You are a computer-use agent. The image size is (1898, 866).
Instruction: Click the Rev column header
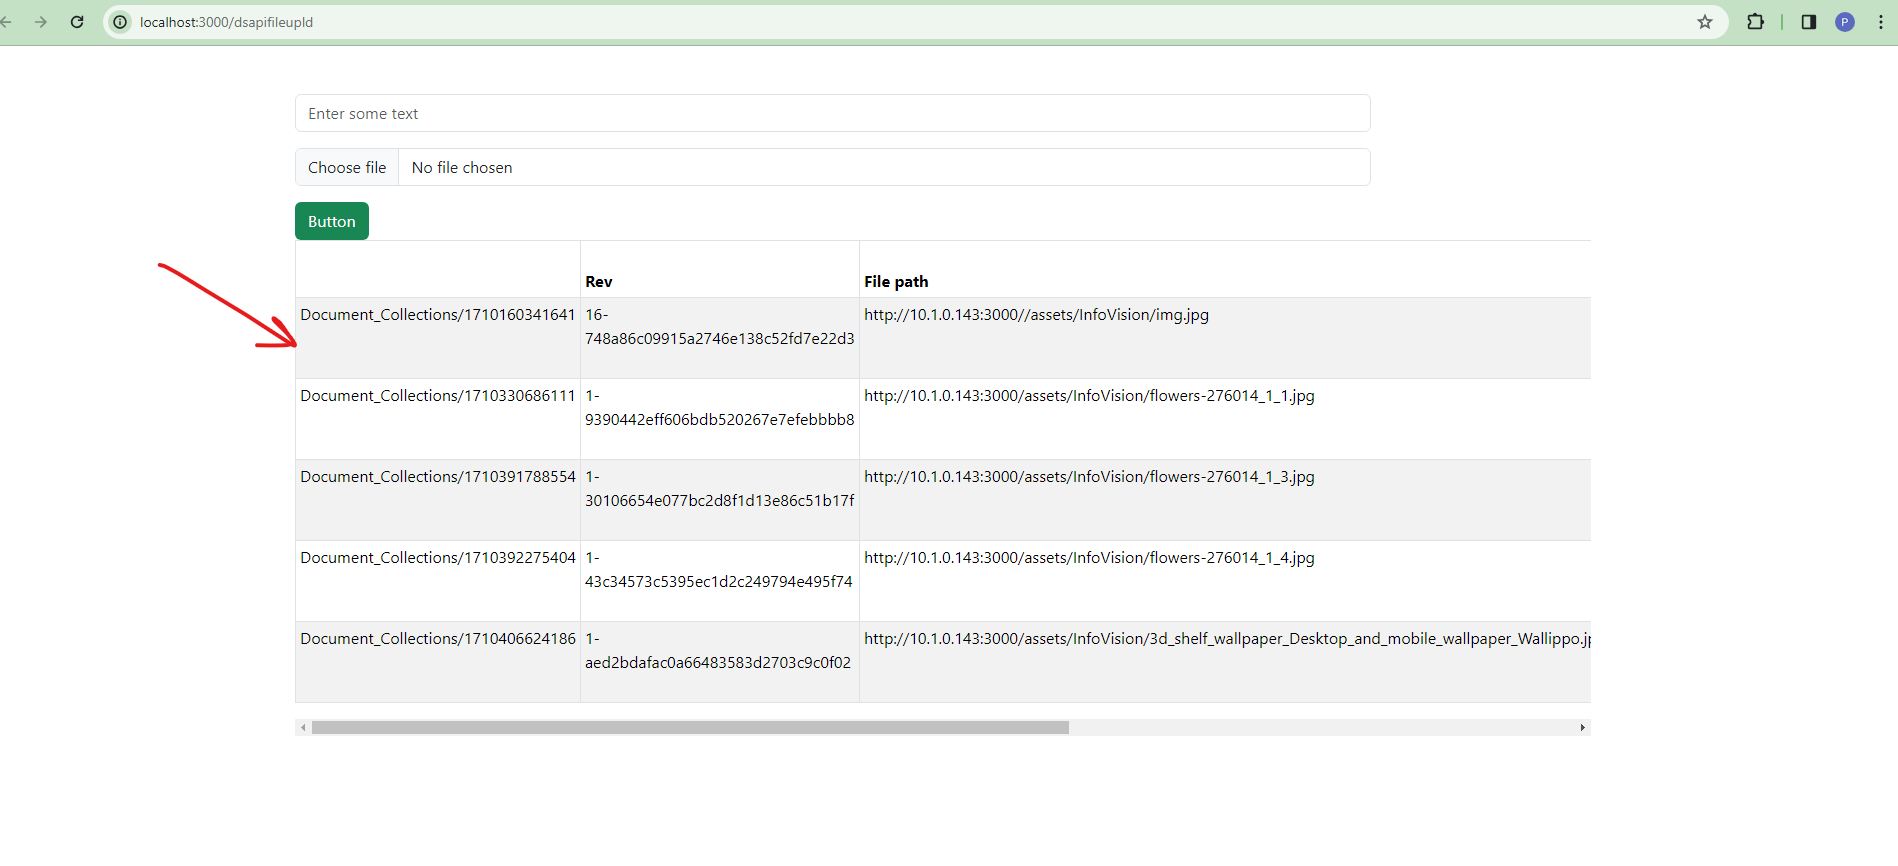click(599, 282)
